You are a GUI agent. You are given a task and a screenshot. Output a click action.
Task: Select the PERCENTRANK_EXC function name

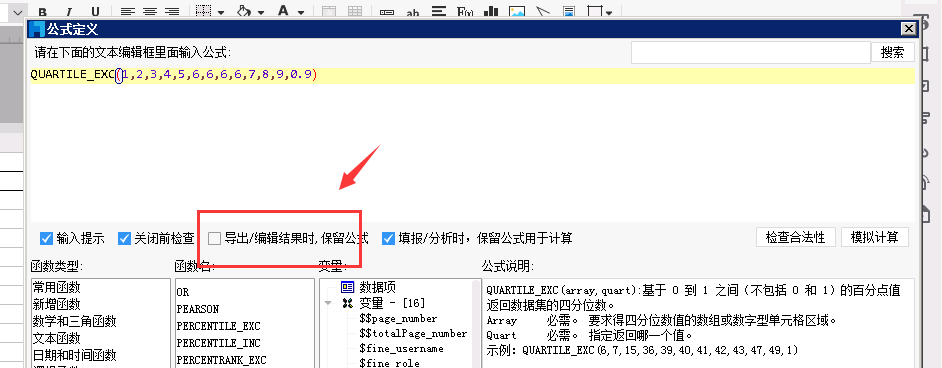(221, 360)
